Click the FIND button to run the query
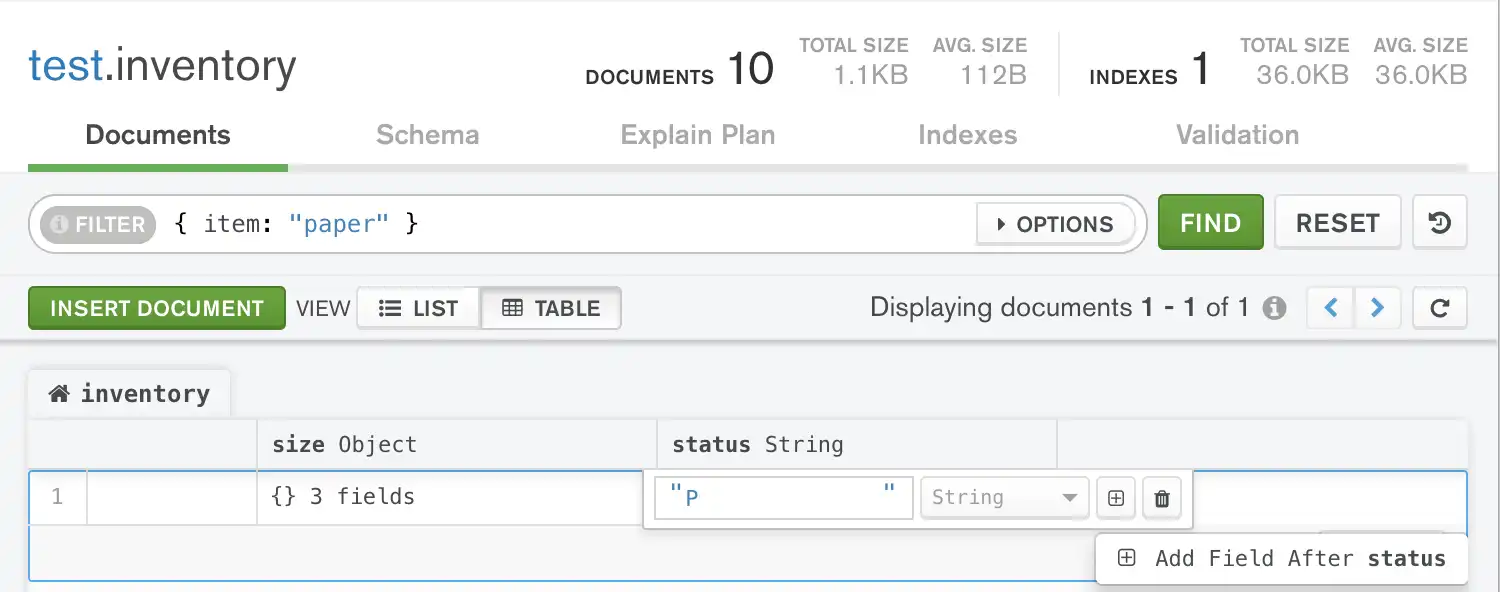 click(1210, 222)
